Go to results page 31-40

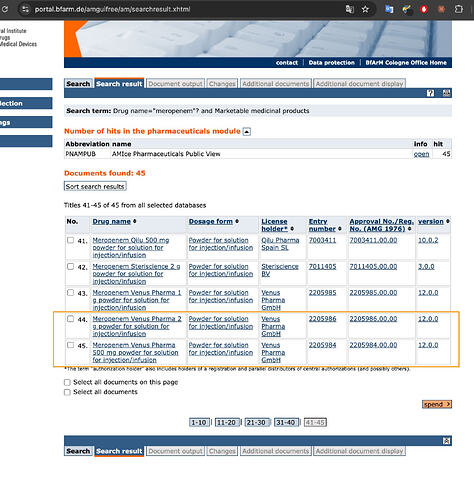click(x=286, y=422)
